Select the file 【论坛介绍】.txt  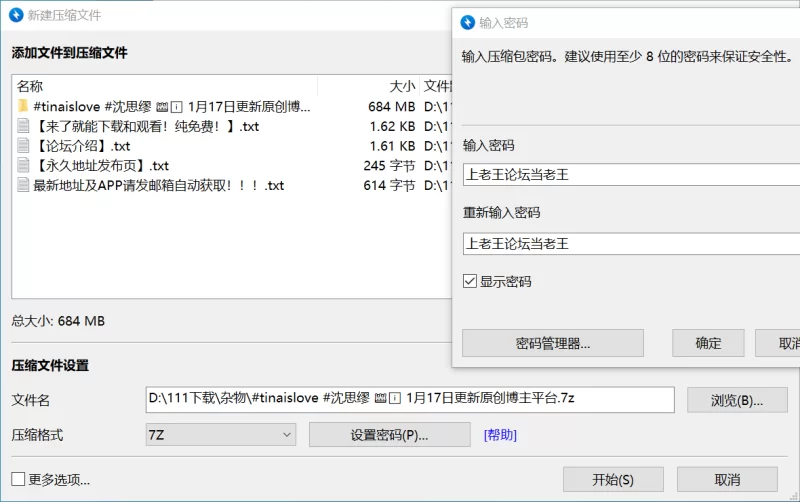[82, 146]
